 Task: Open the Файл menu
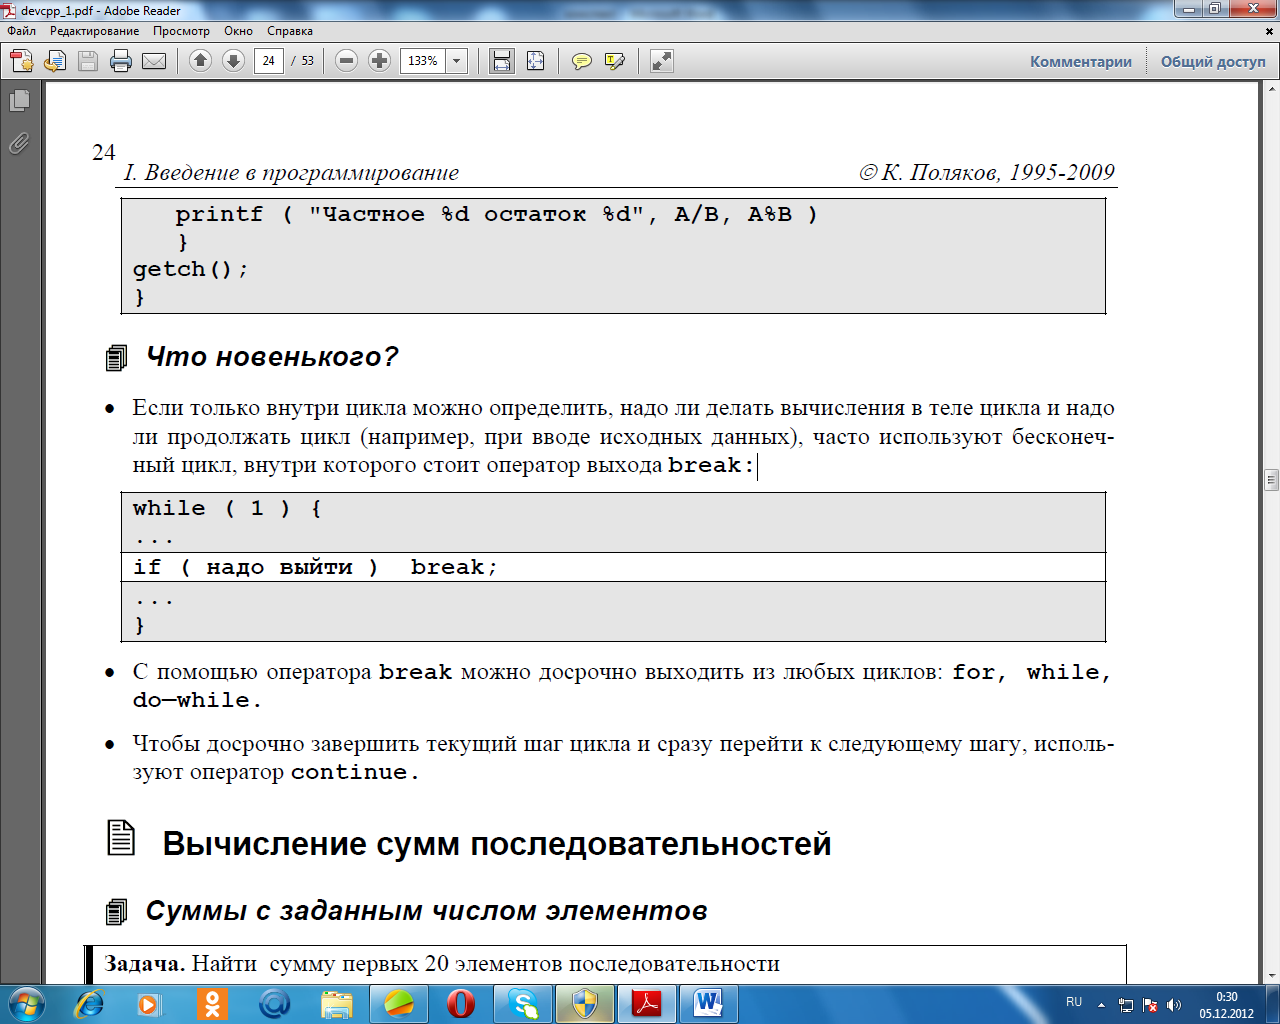click(x=21, y=31)
